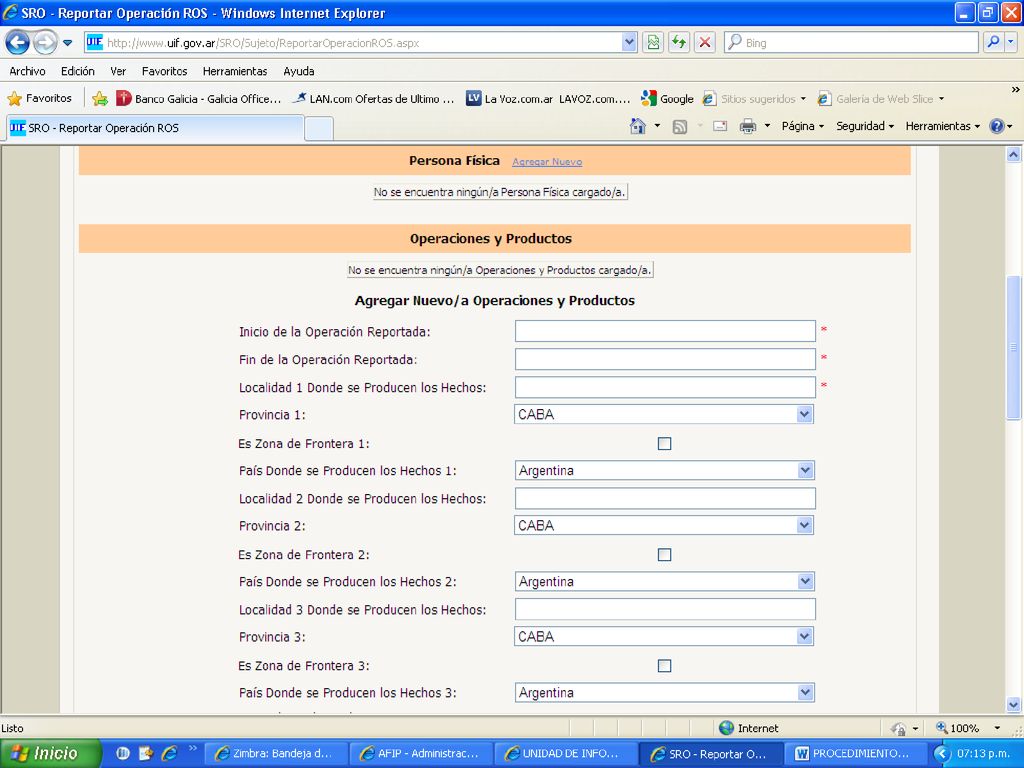Open the LAN.com Ofertas favorite link
Image resolution: width=1024 pixels, height=768 pixels.
(374, 99)
